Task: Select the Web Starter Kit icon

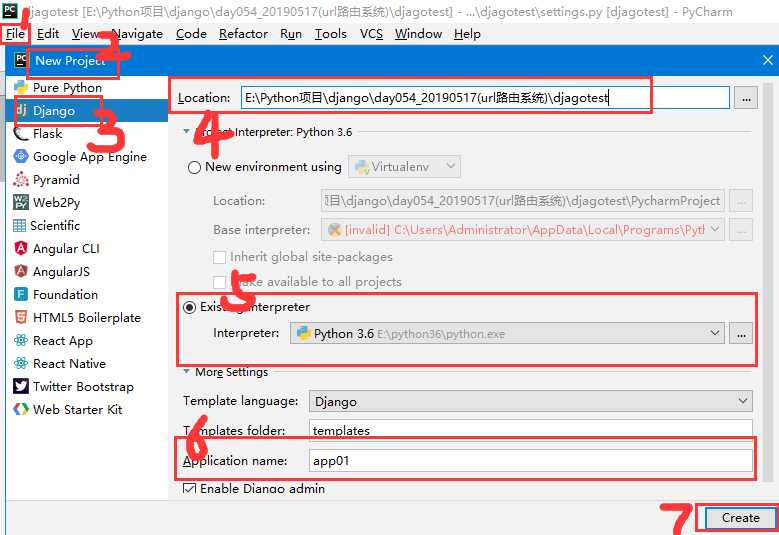Action: tap(21, 409)
